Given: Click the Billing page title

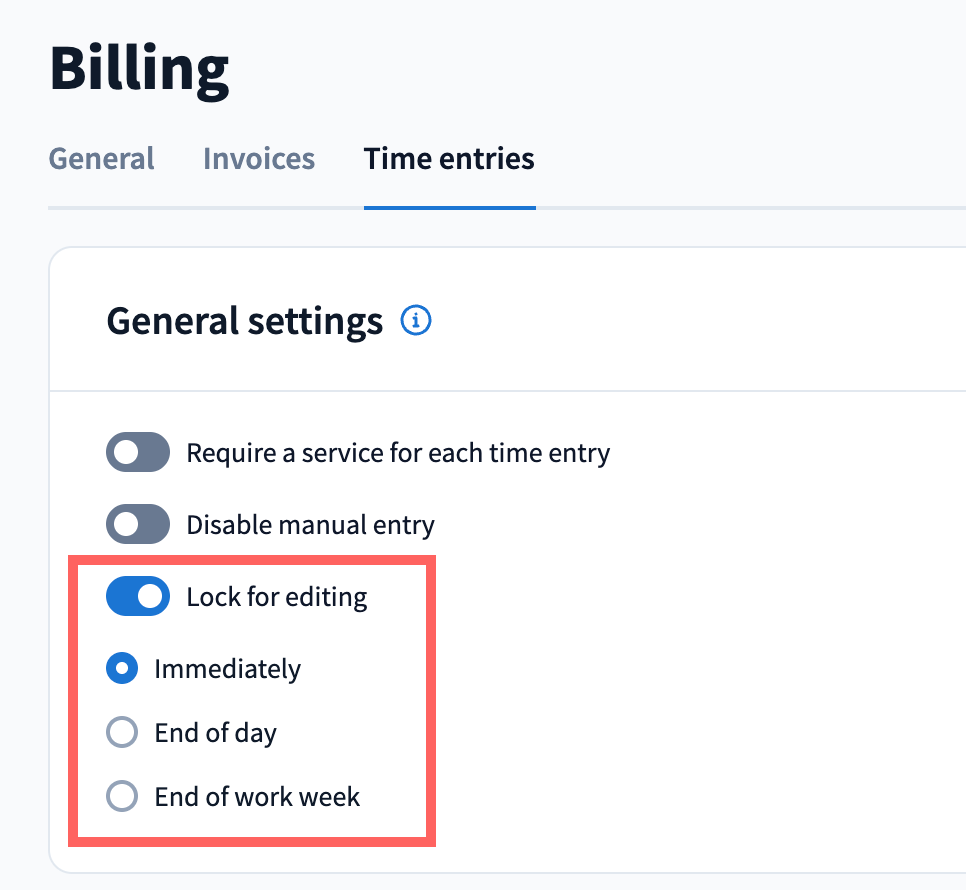Looking at the screenshot, I should [139, 68].
